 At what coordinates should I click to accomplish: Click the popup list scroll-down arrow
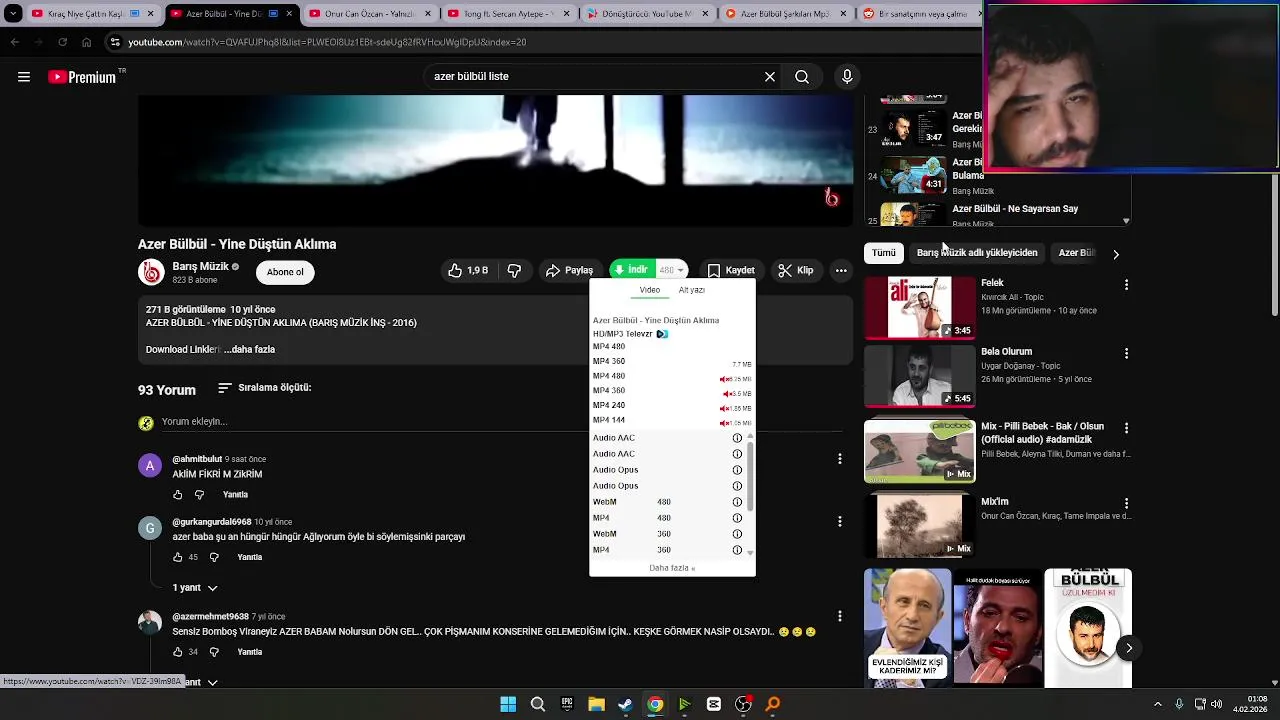click(750, 553)
